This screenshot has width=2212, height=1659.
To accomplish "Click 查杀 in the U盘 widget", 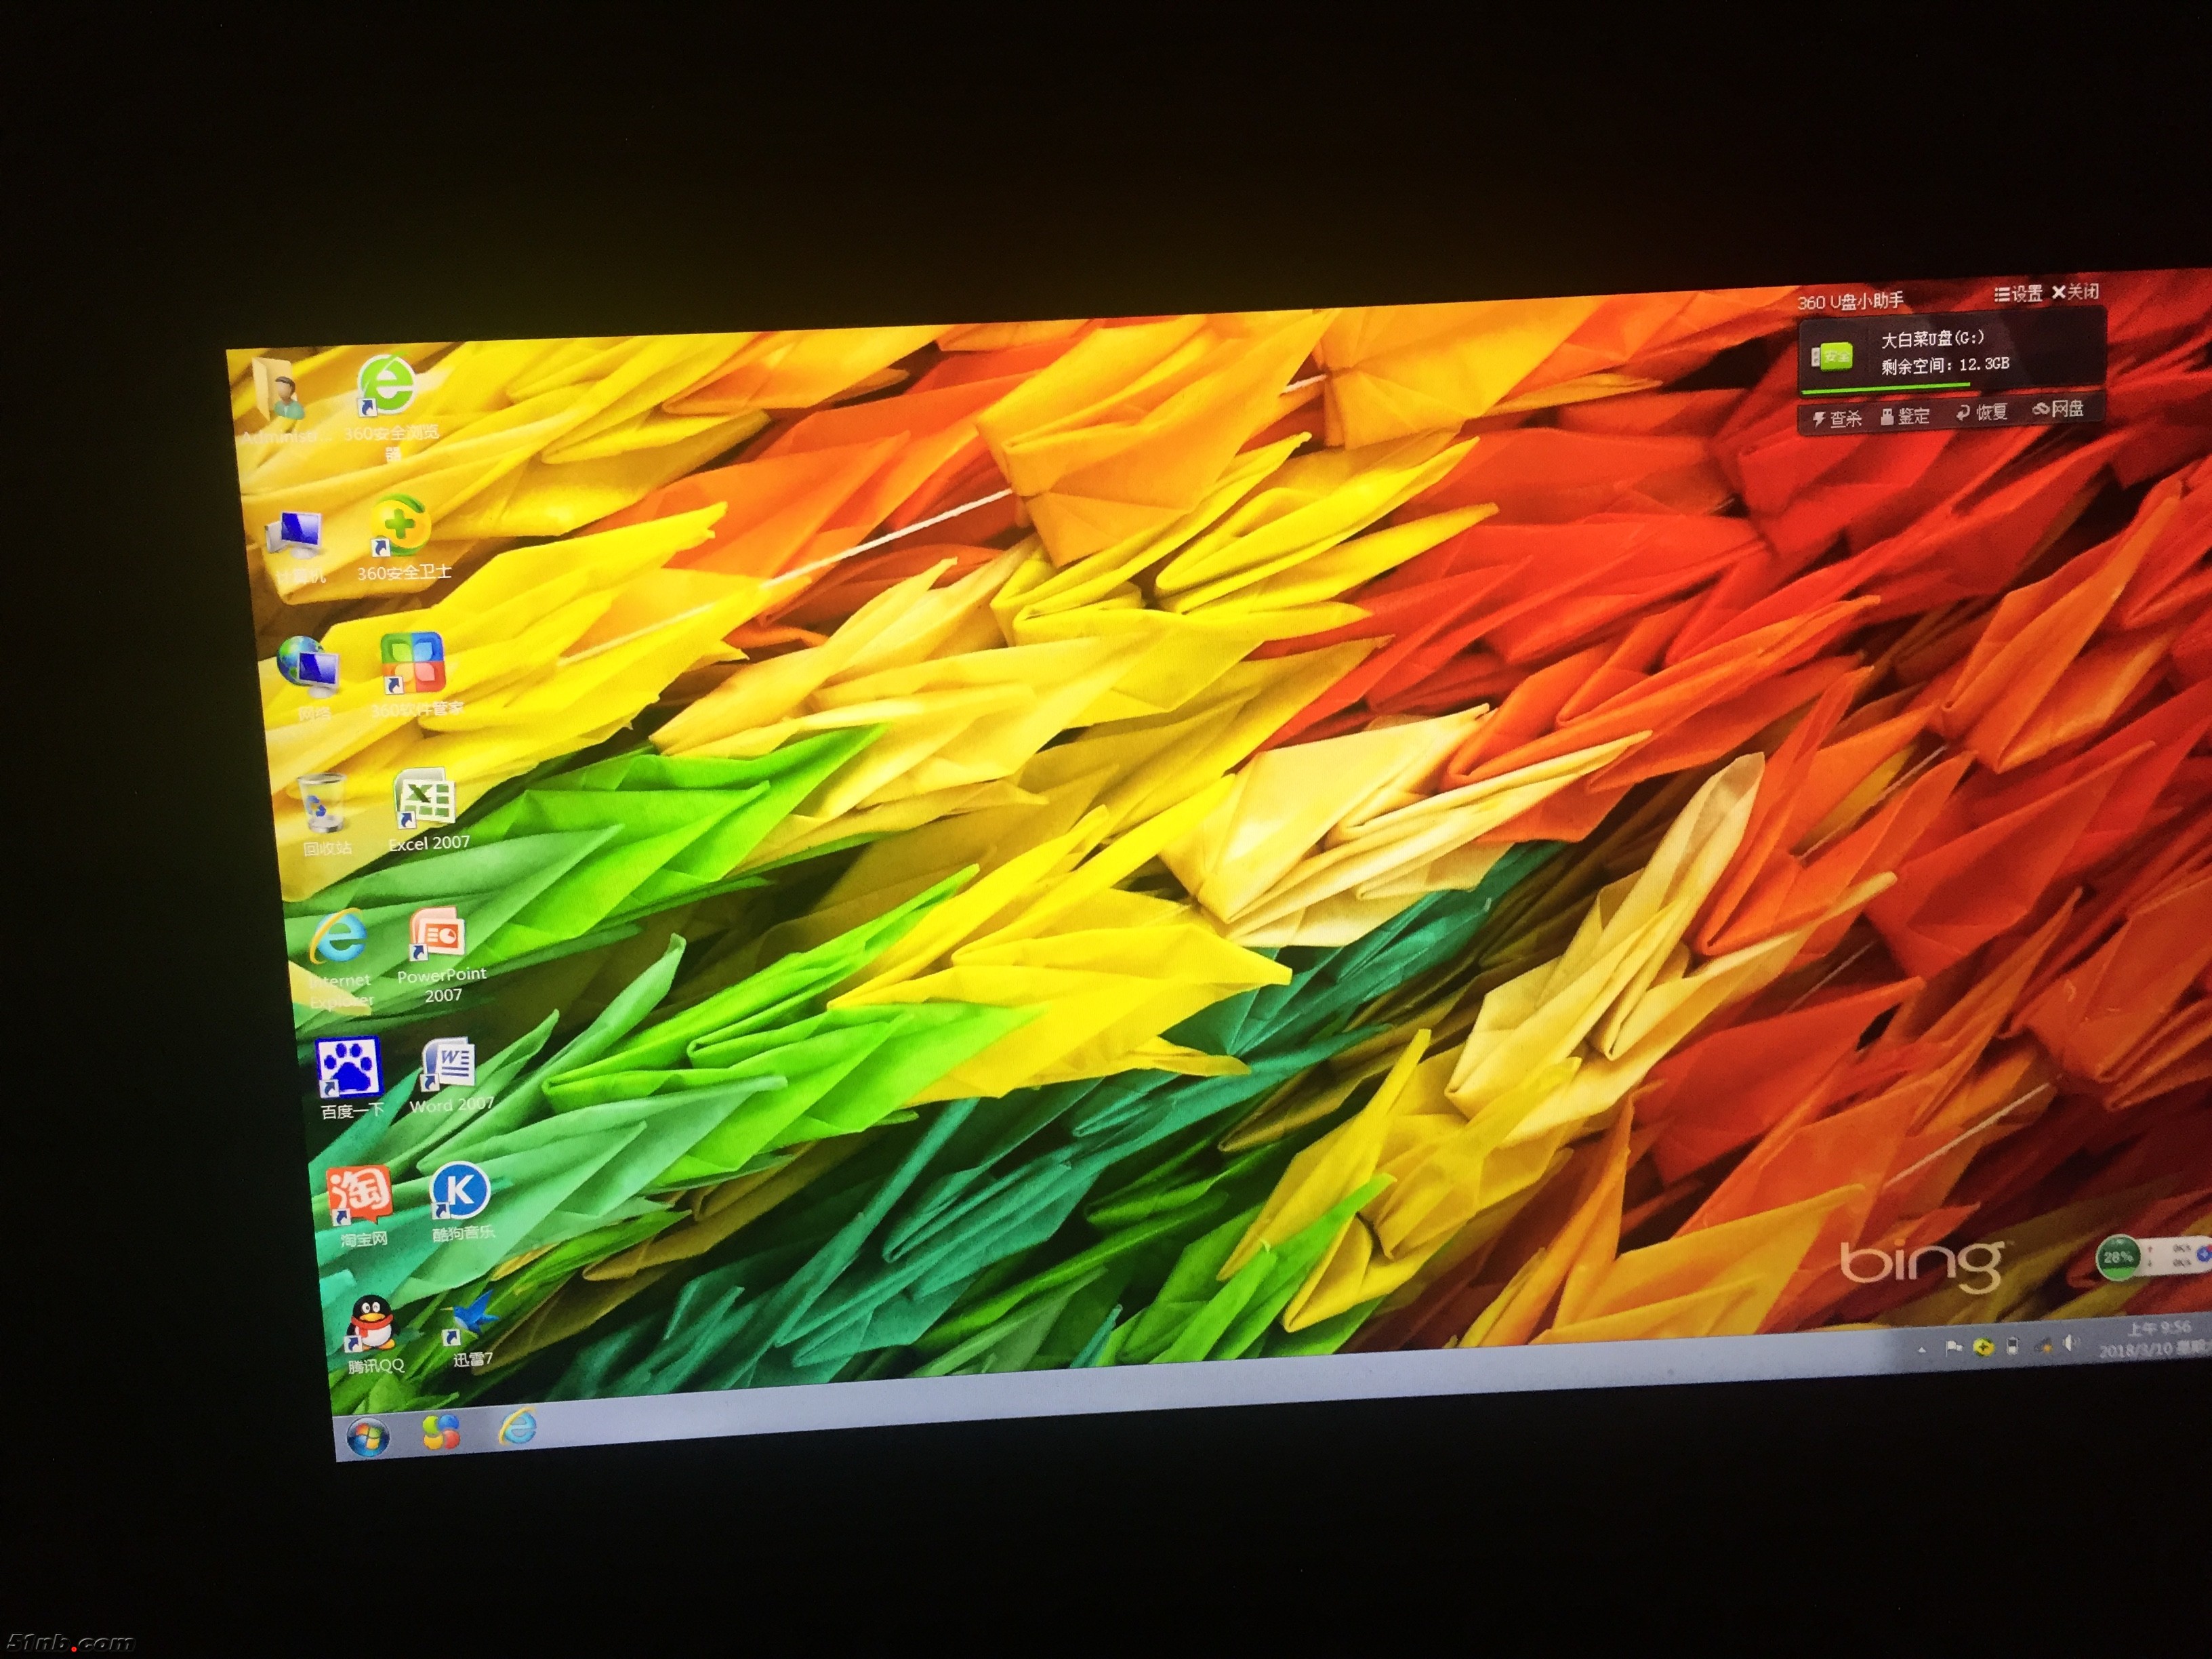I will (x=1837, y=418).
